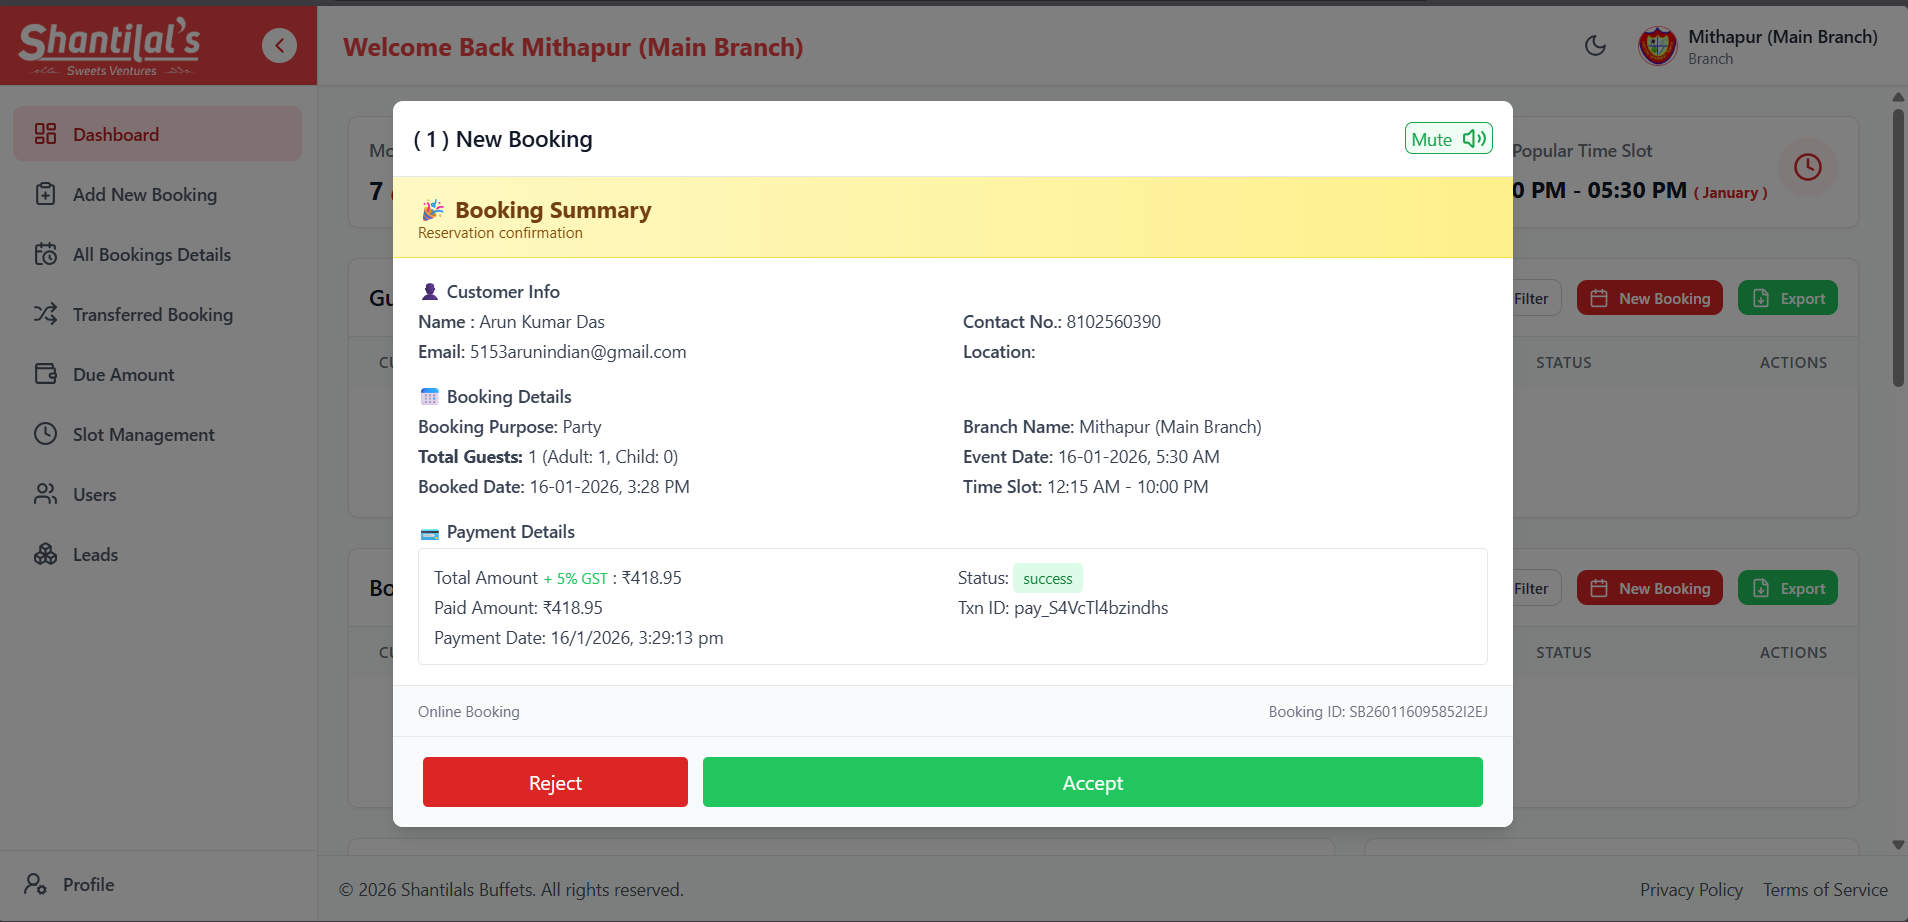Click the Transferred Booking shuffle icon
Viewport: 1908px width, 922px height.
46,314
